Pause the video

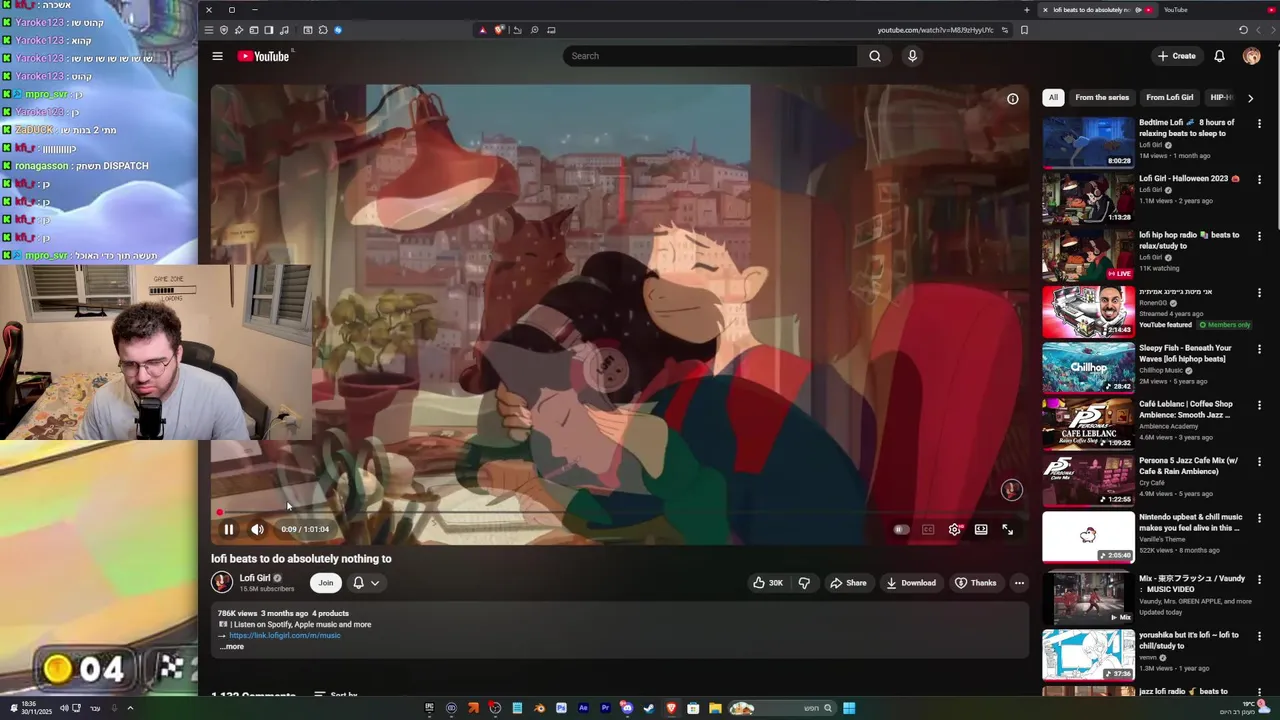tap(228, 530)
